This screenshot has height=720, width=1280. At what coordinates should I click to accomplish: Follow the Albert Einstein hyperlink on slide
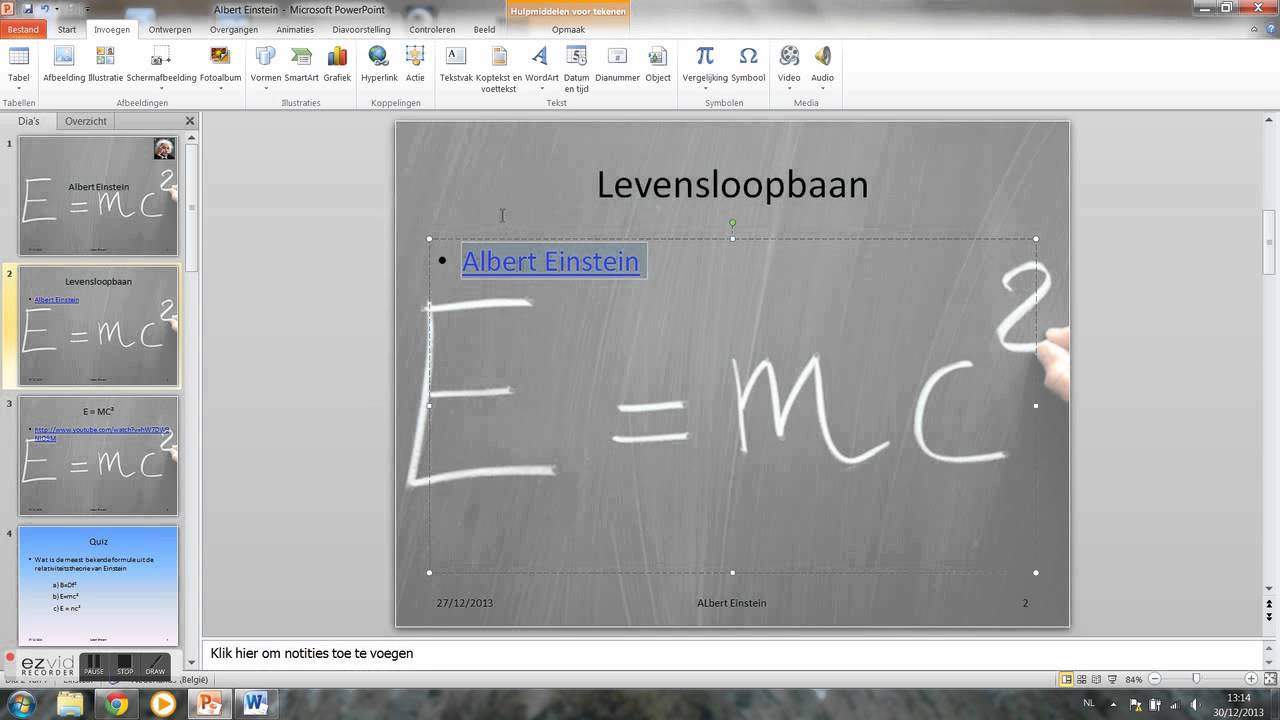point(550,261)
